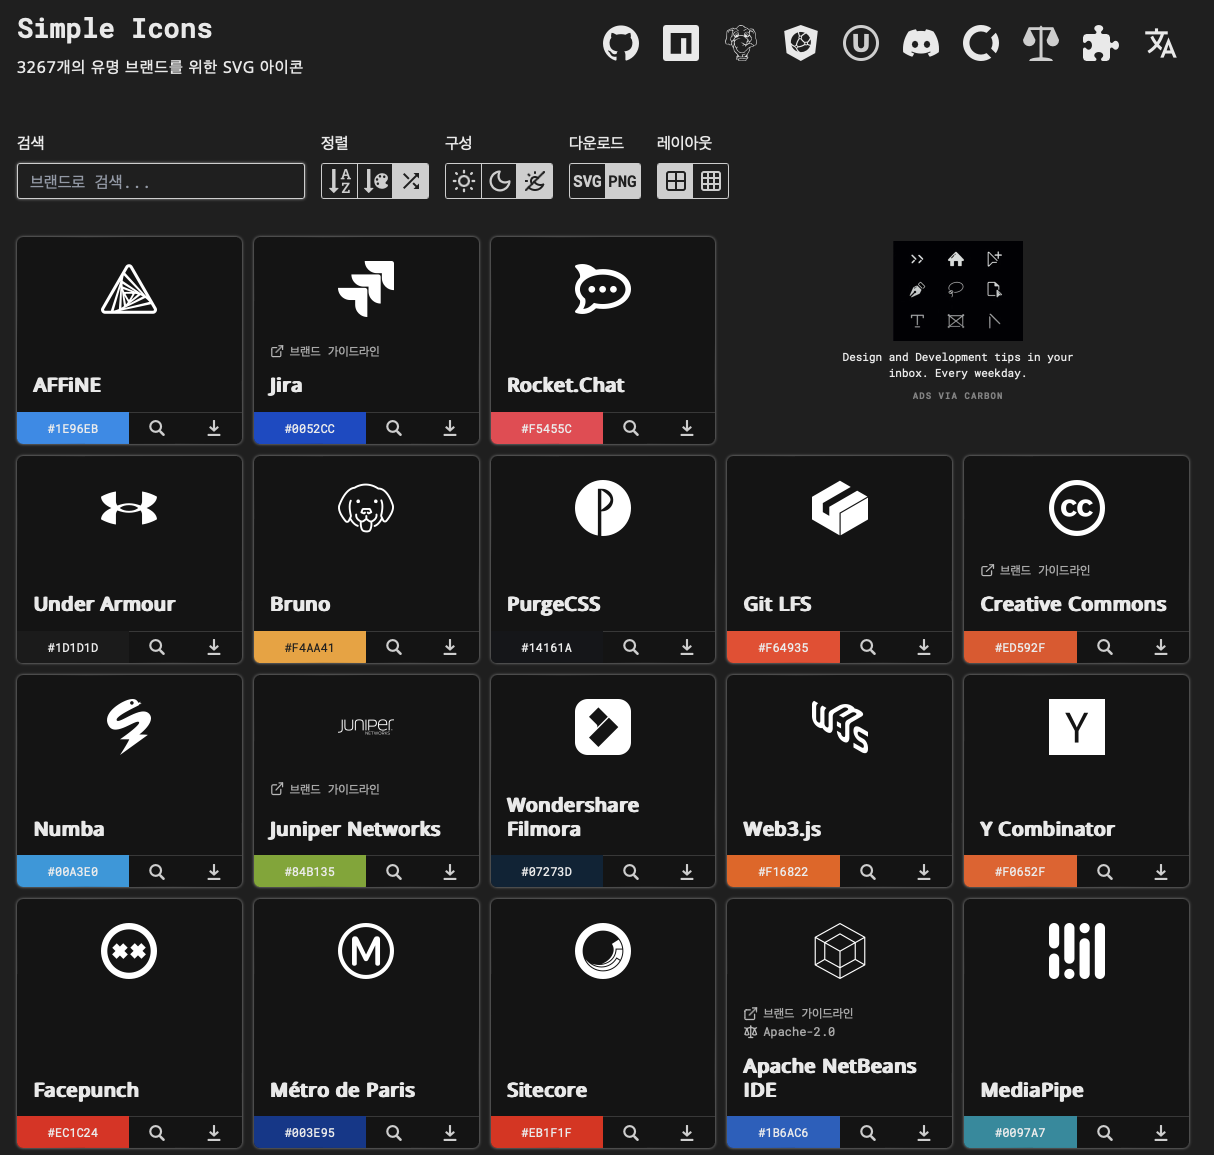1214x1155 pixels.
Task: Open the Packagist icon link
Action: (741, 43)
